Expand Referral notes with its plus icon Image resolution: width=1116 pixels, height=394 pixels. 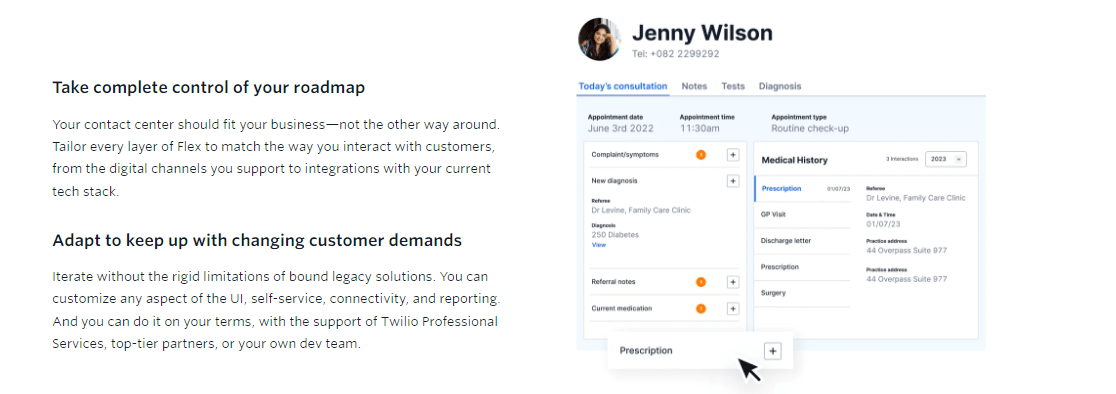coord(732,282)
